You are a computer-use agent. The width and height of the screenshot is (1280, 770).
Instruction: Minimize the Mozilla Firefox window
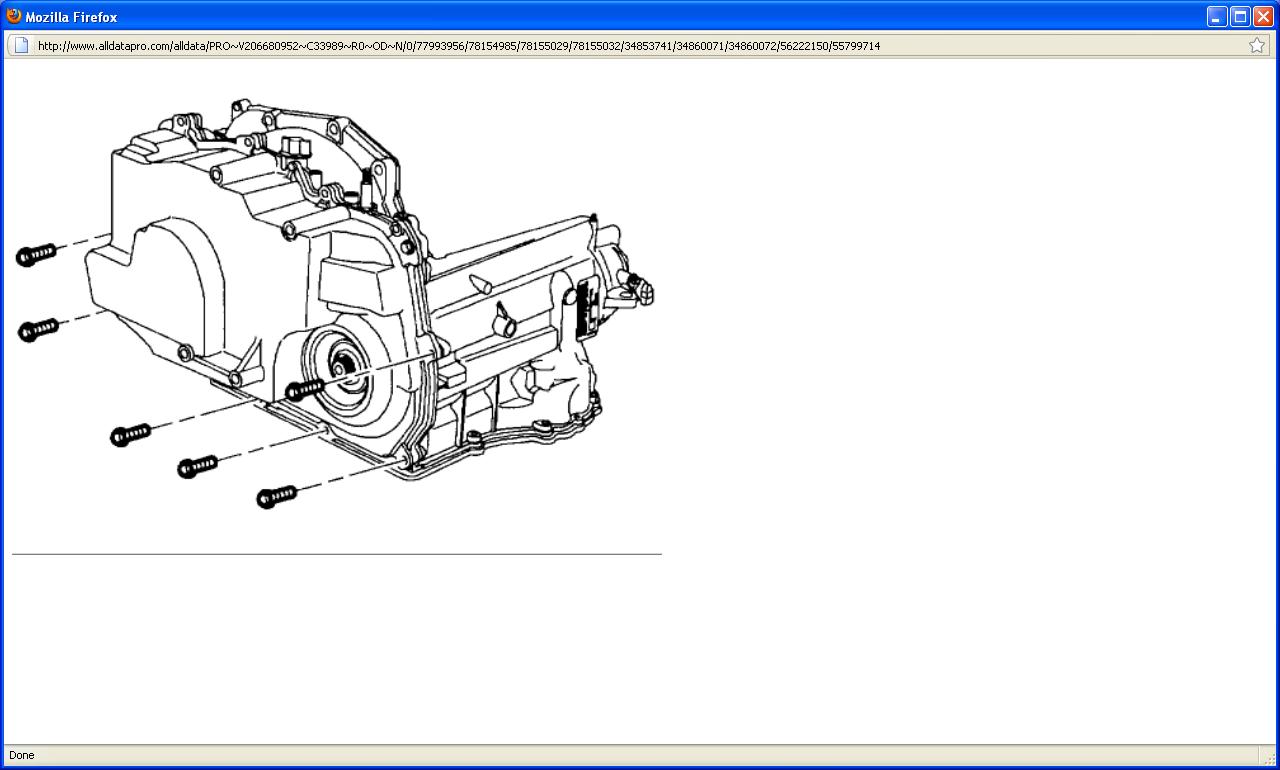(1217, 17)
